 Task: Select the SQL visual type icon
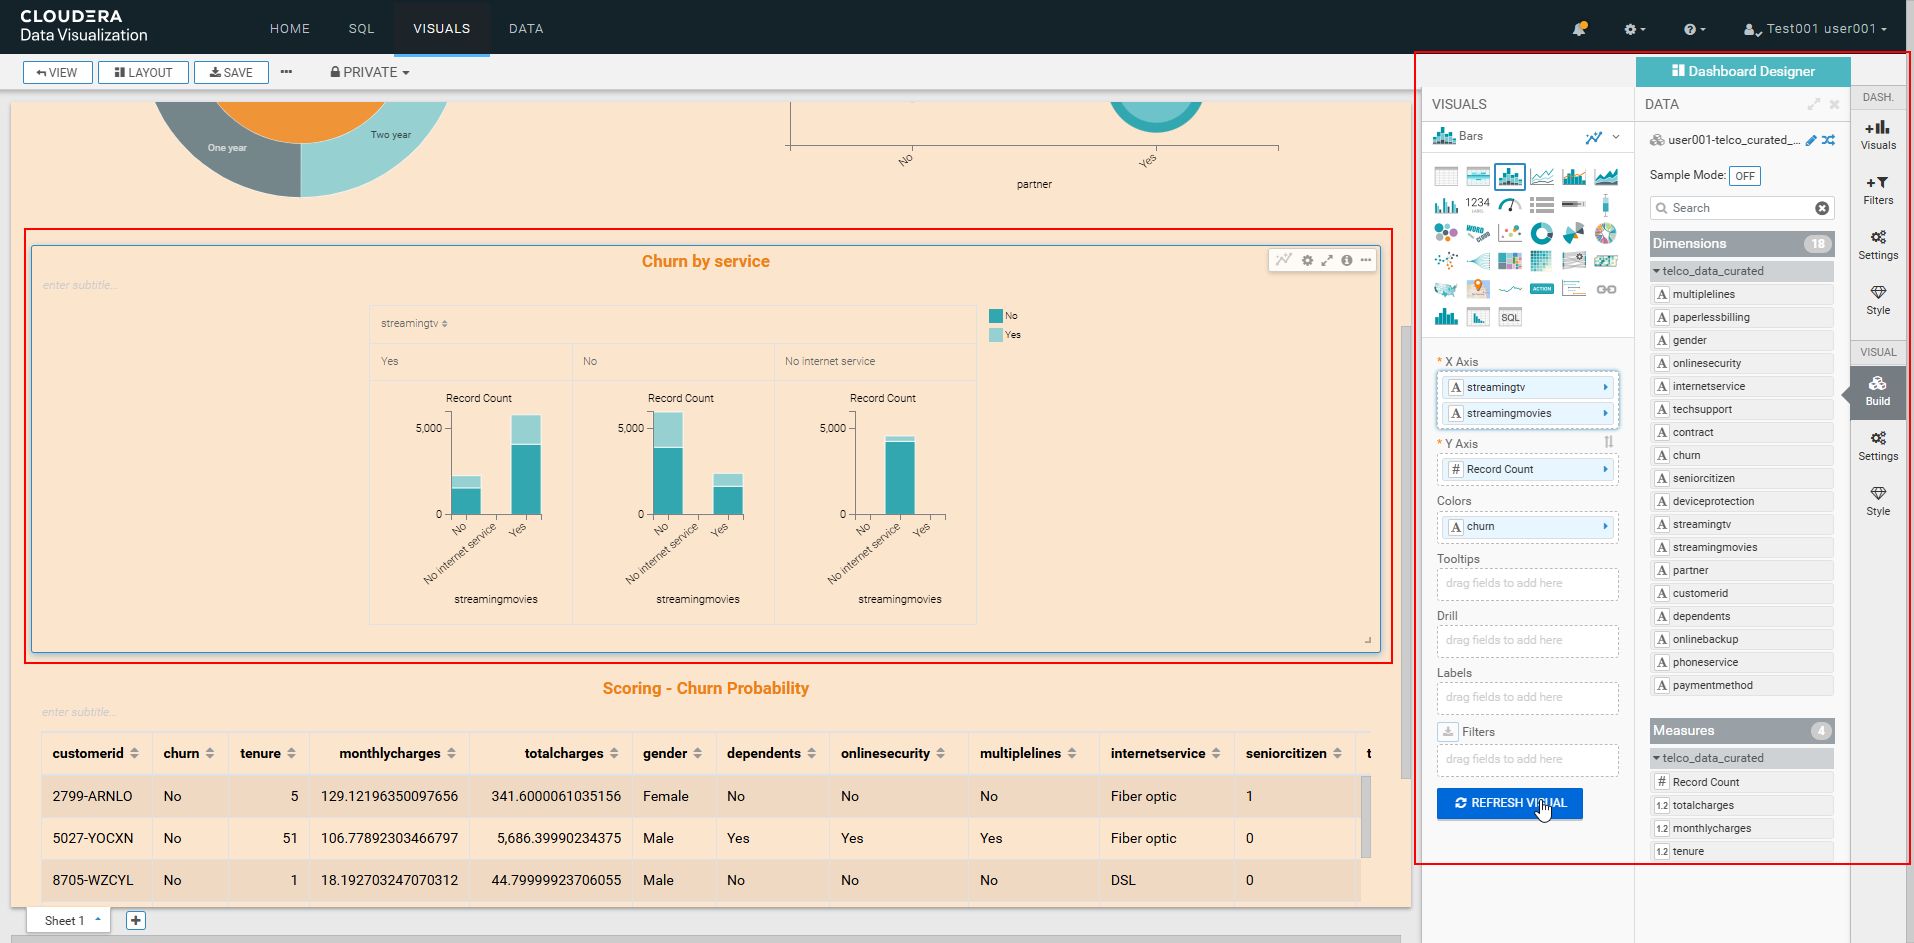tap(1510, 317)
